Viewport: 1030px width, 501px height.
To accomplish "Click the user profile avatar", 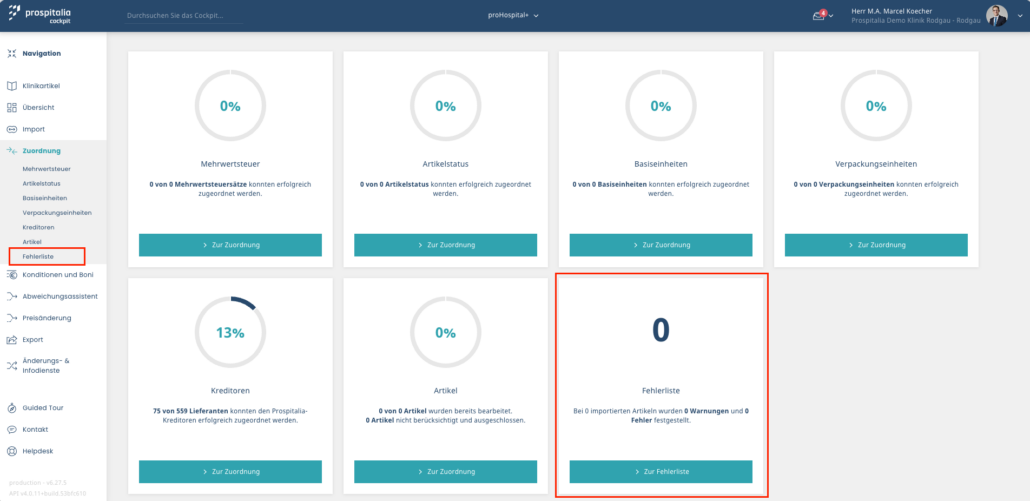I will tap(996, 16).
